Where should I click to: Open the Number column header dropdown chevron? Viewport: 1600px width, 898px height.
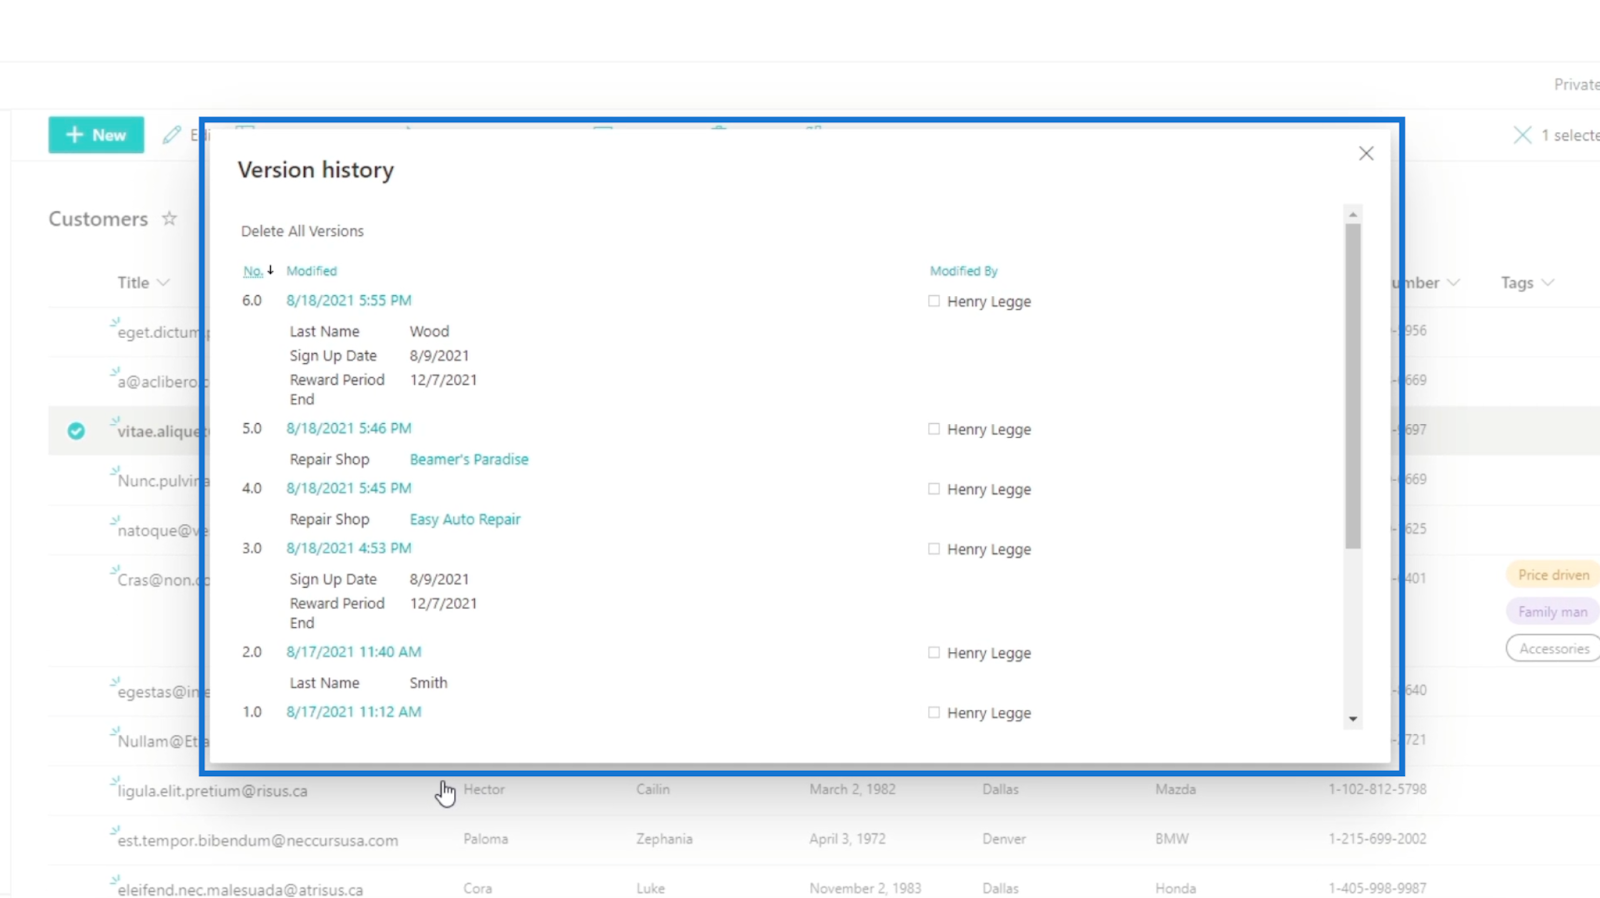coord(1453,283)
